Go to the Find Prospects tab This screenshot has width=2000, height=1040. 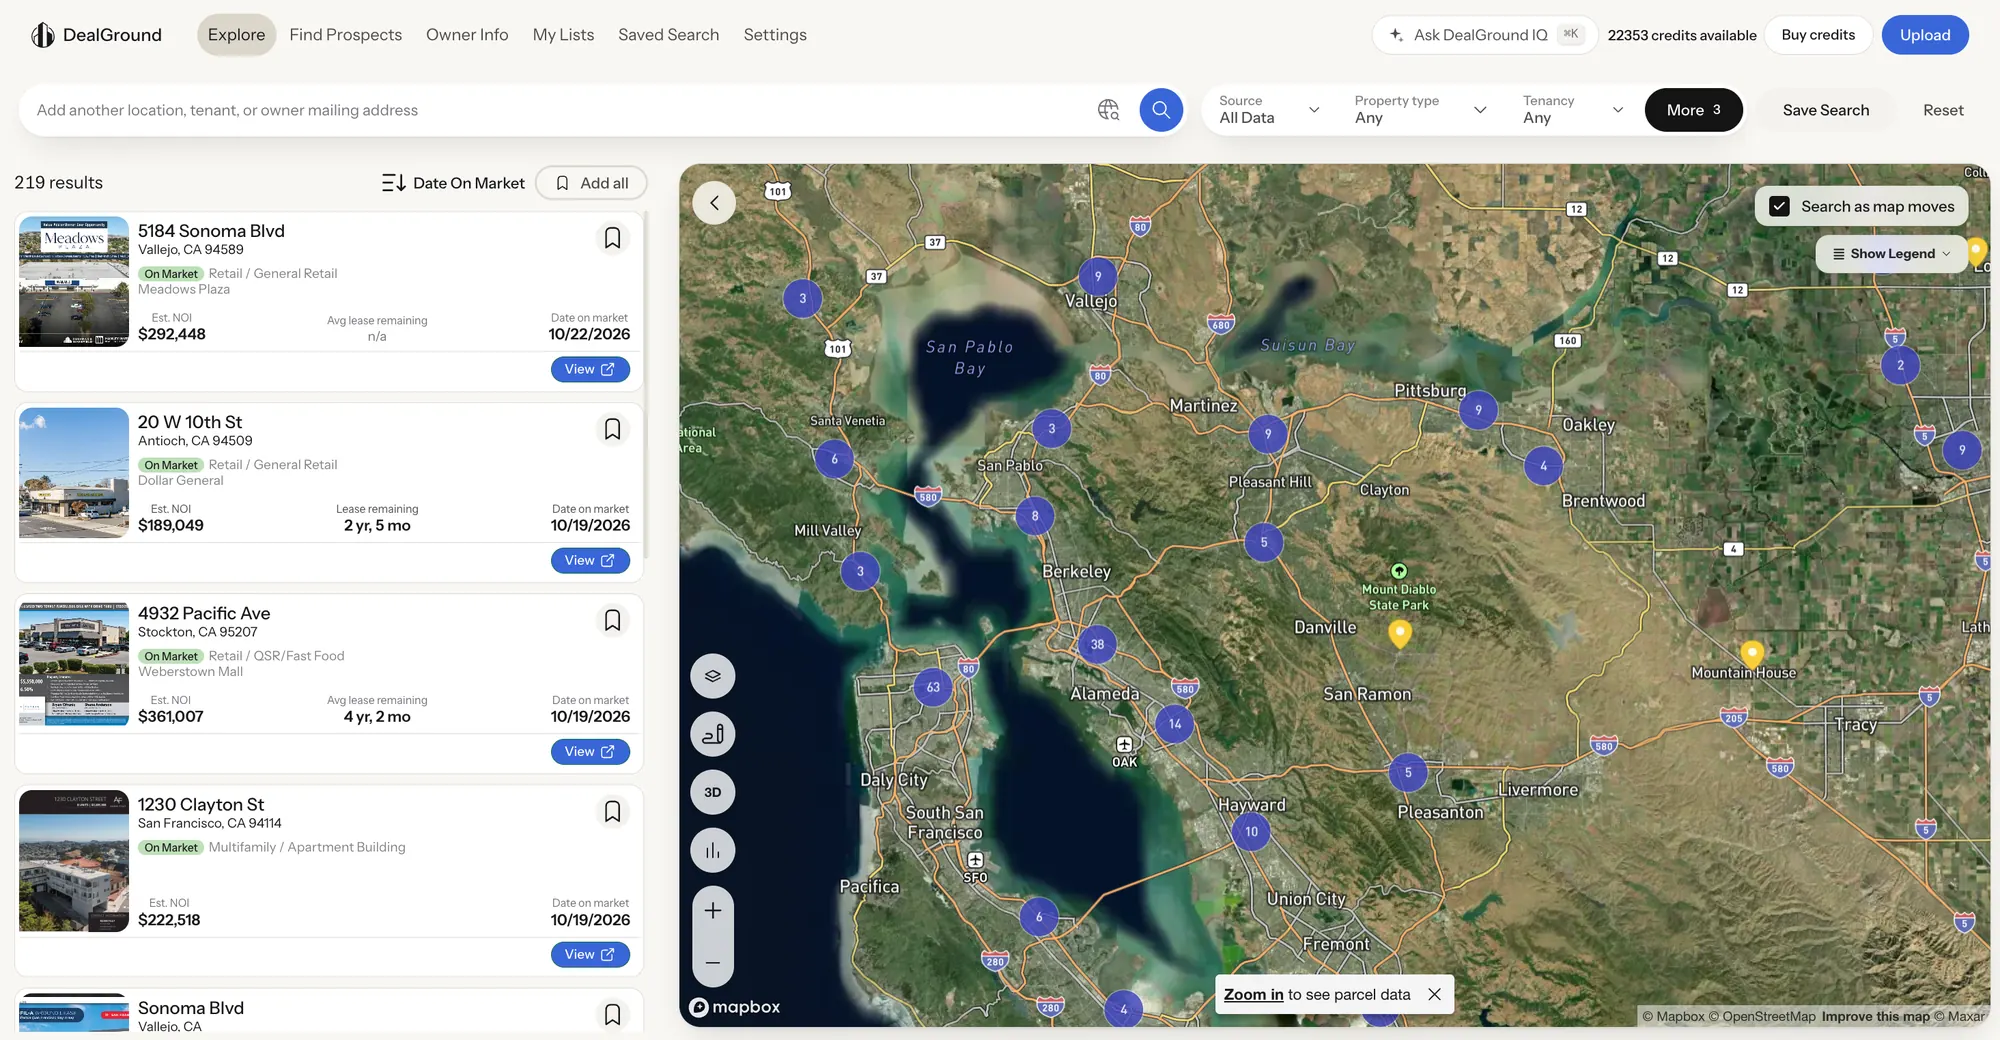coord(345,35)
